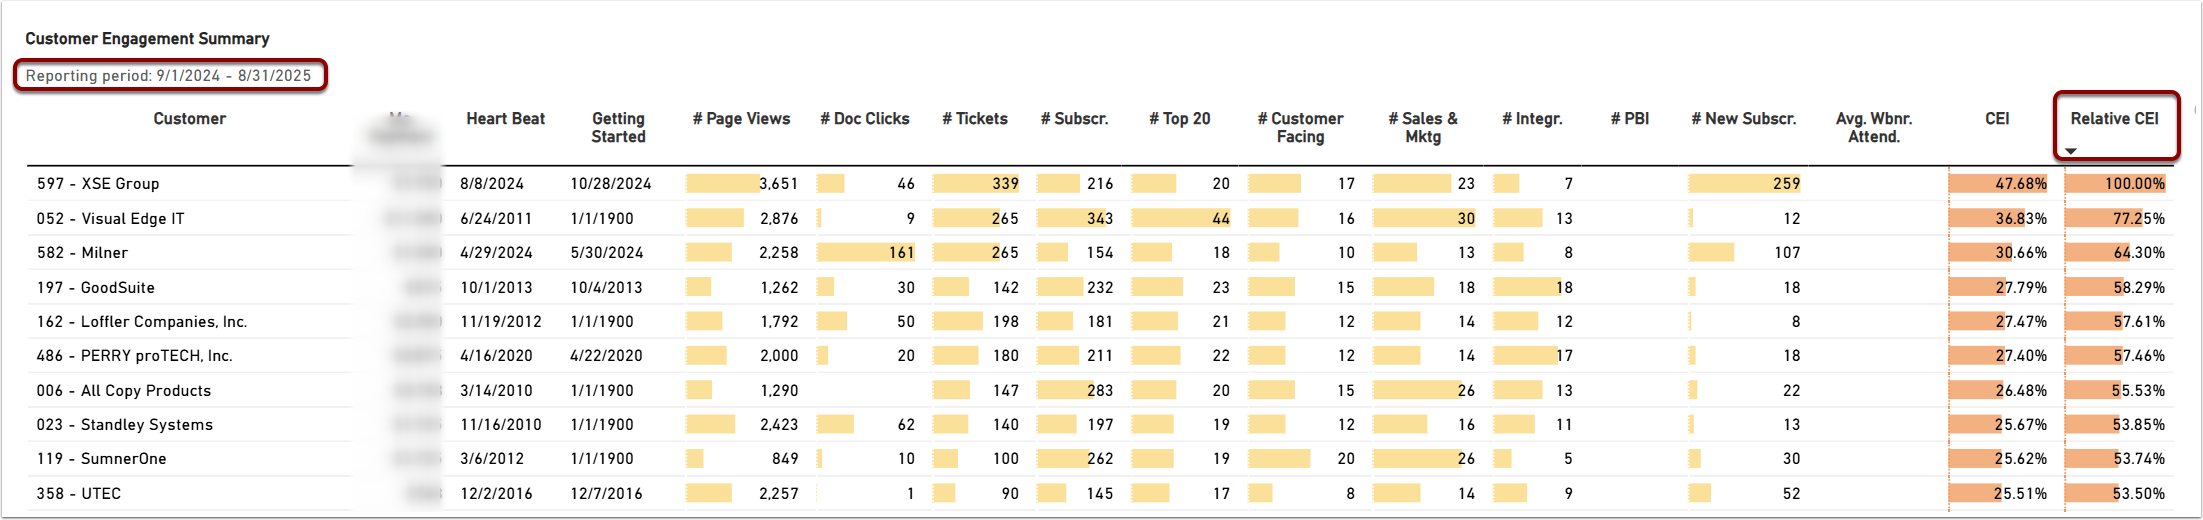
Task: Click the 3,651 Page Views data bar
Action: (741, 184)
